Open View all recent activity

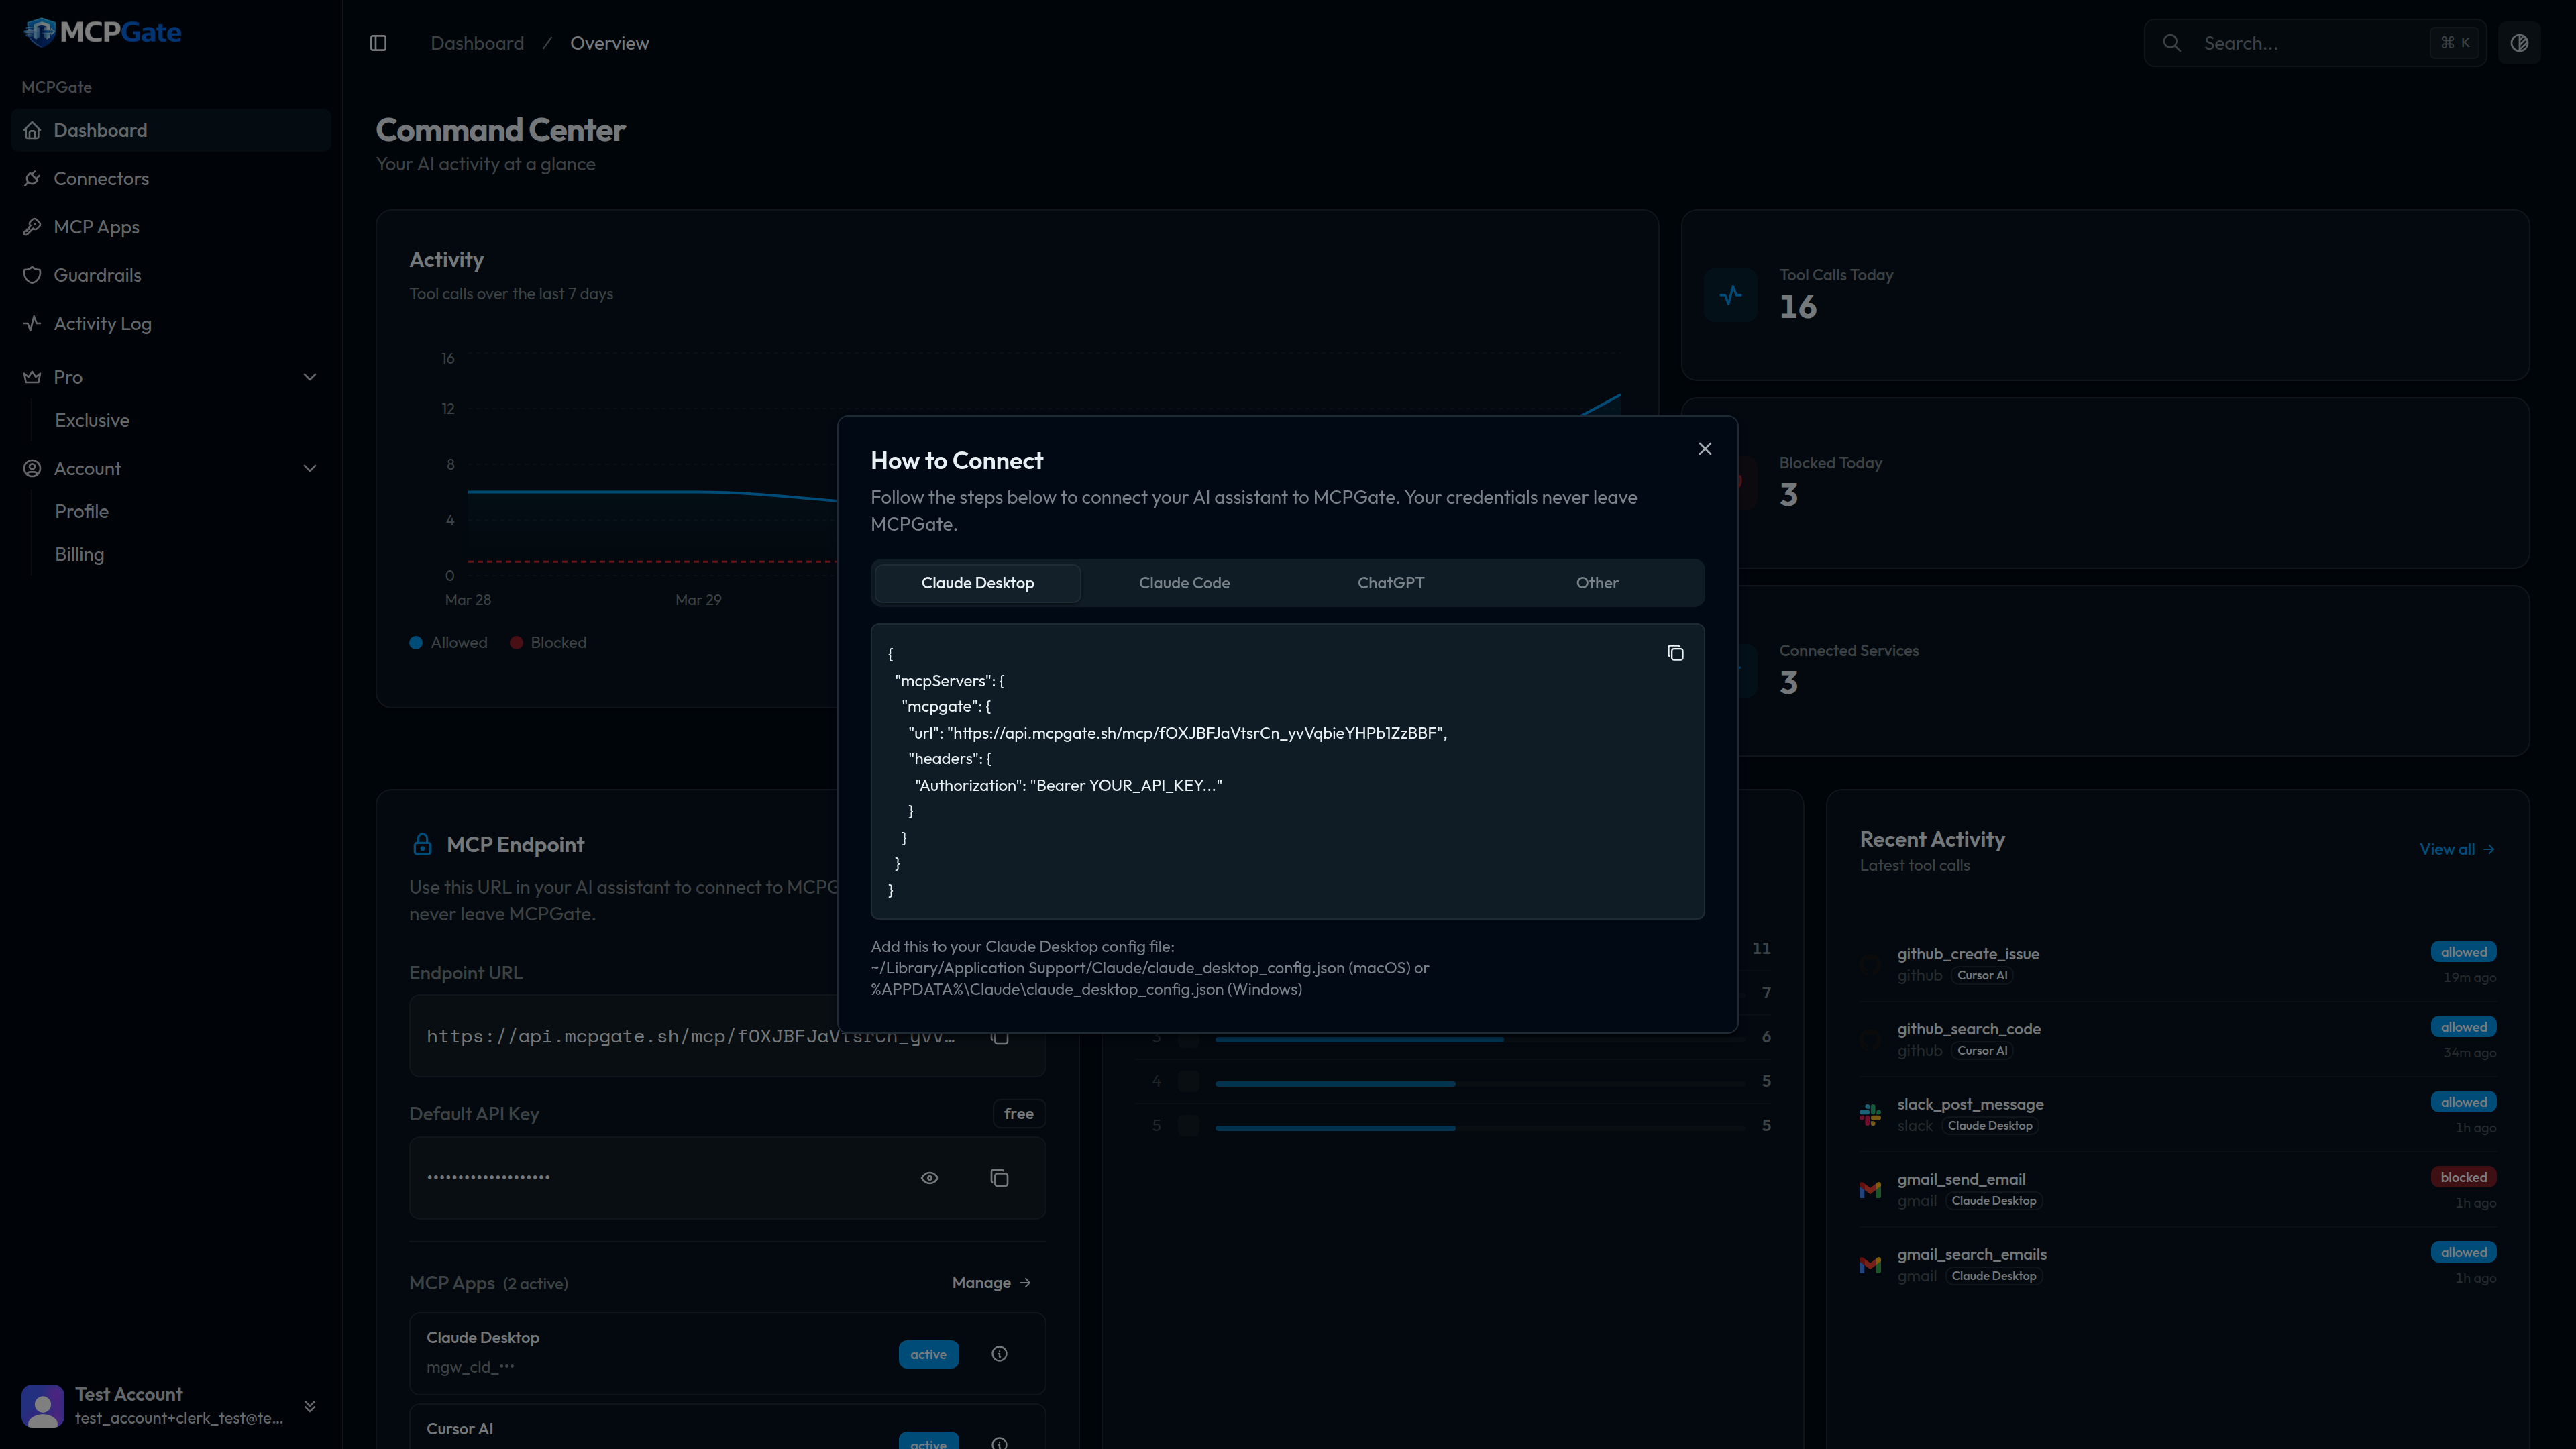pyautogui.click(x=2458, y=849)
